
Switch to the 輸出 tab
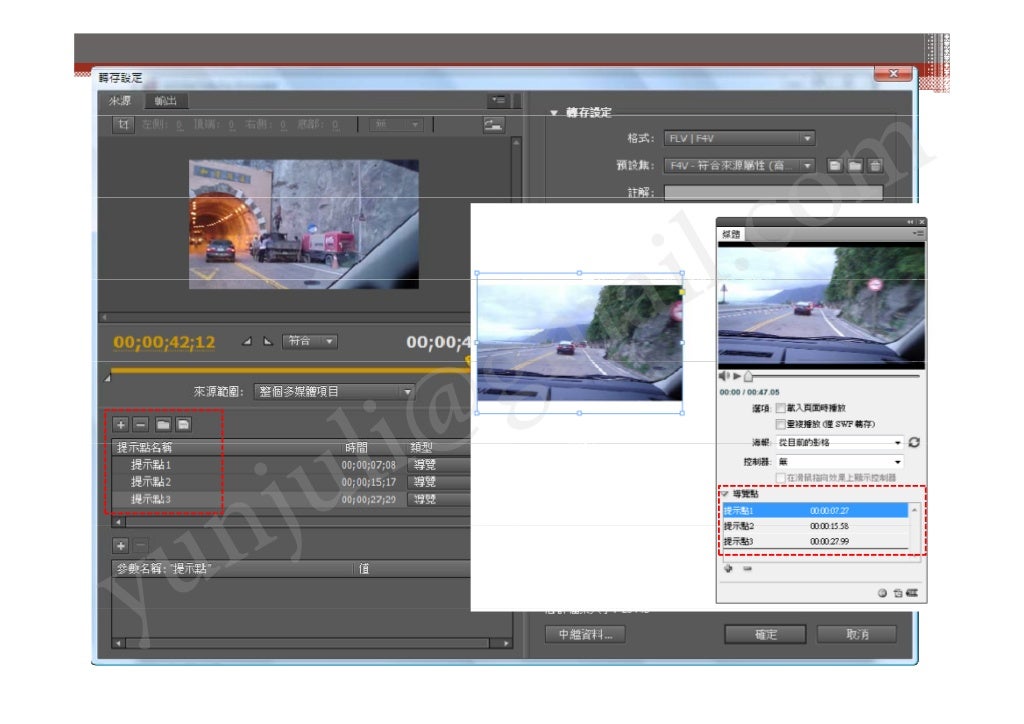[166, 101]
